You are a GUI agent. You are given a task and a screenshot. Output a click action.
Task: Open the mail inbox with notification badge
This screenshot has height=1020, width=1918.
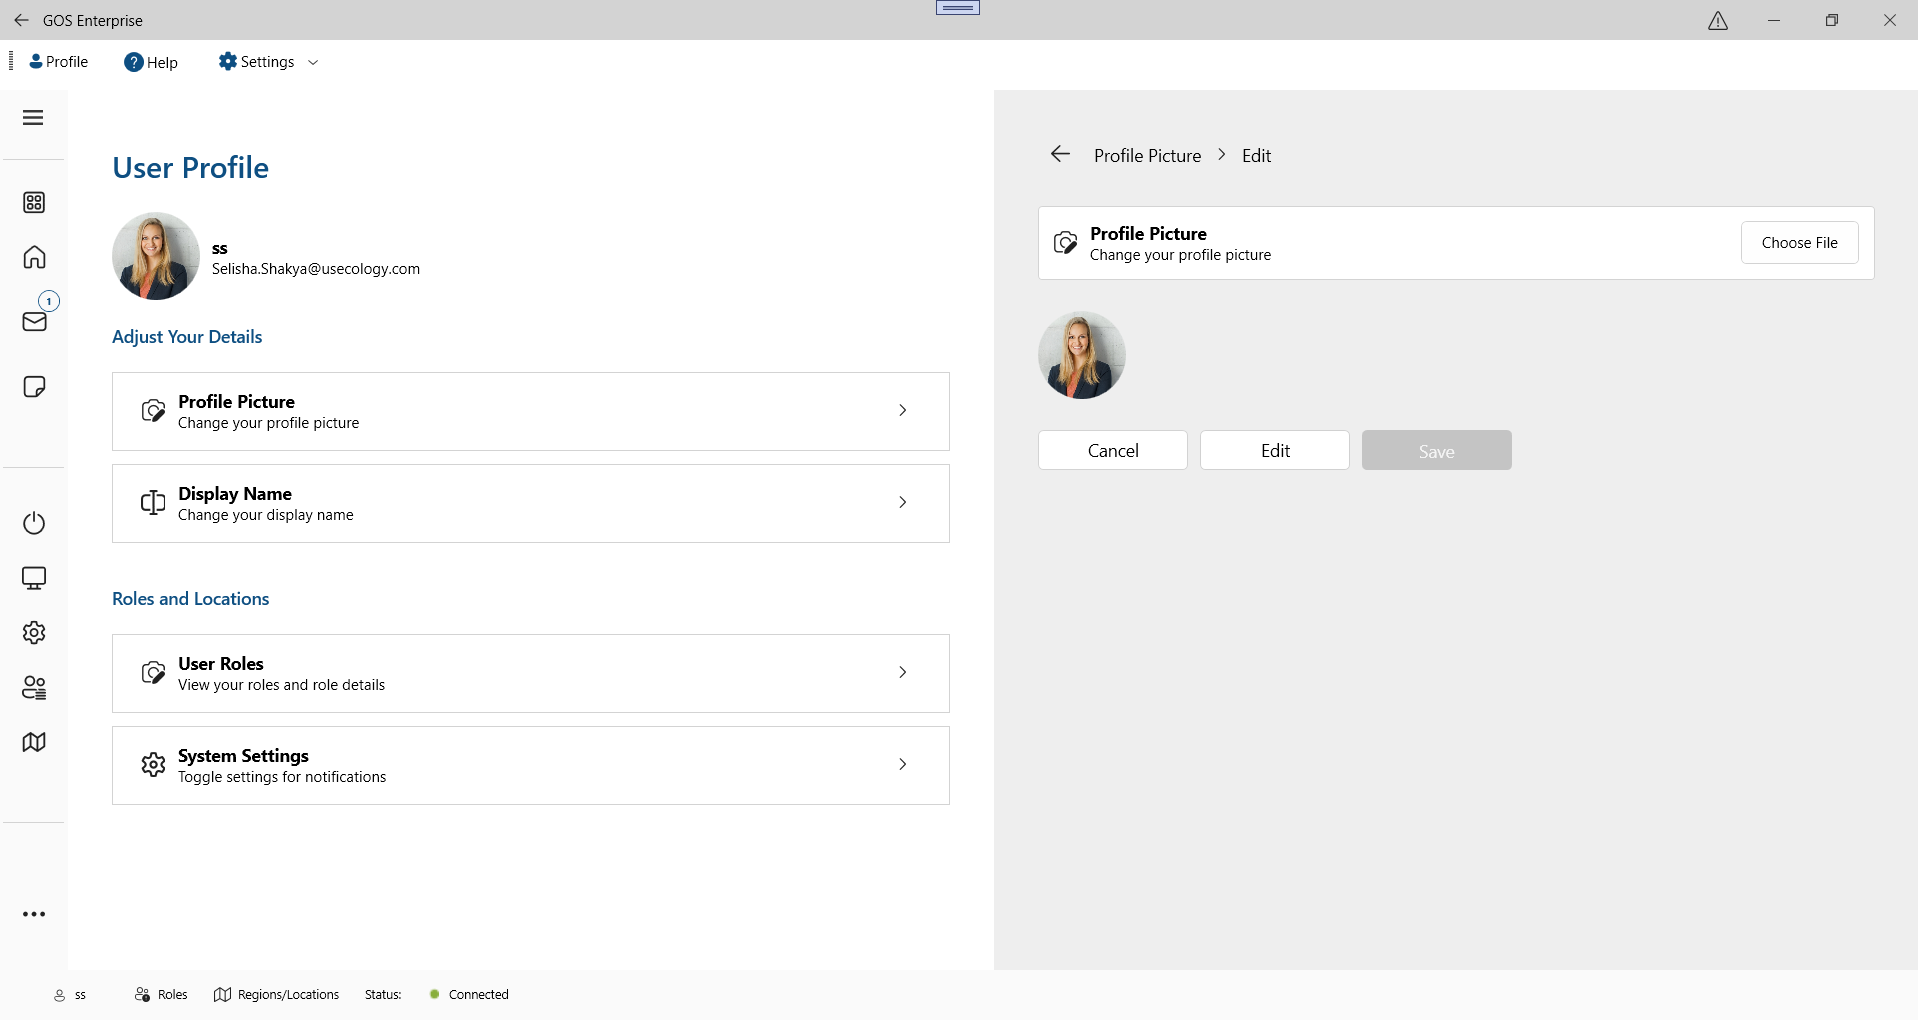35,321
